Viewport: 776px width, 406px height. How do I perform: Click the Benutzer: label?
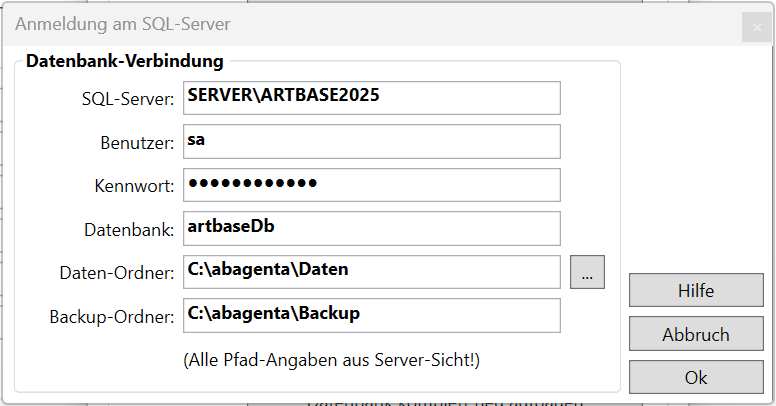tap(137, 143)
